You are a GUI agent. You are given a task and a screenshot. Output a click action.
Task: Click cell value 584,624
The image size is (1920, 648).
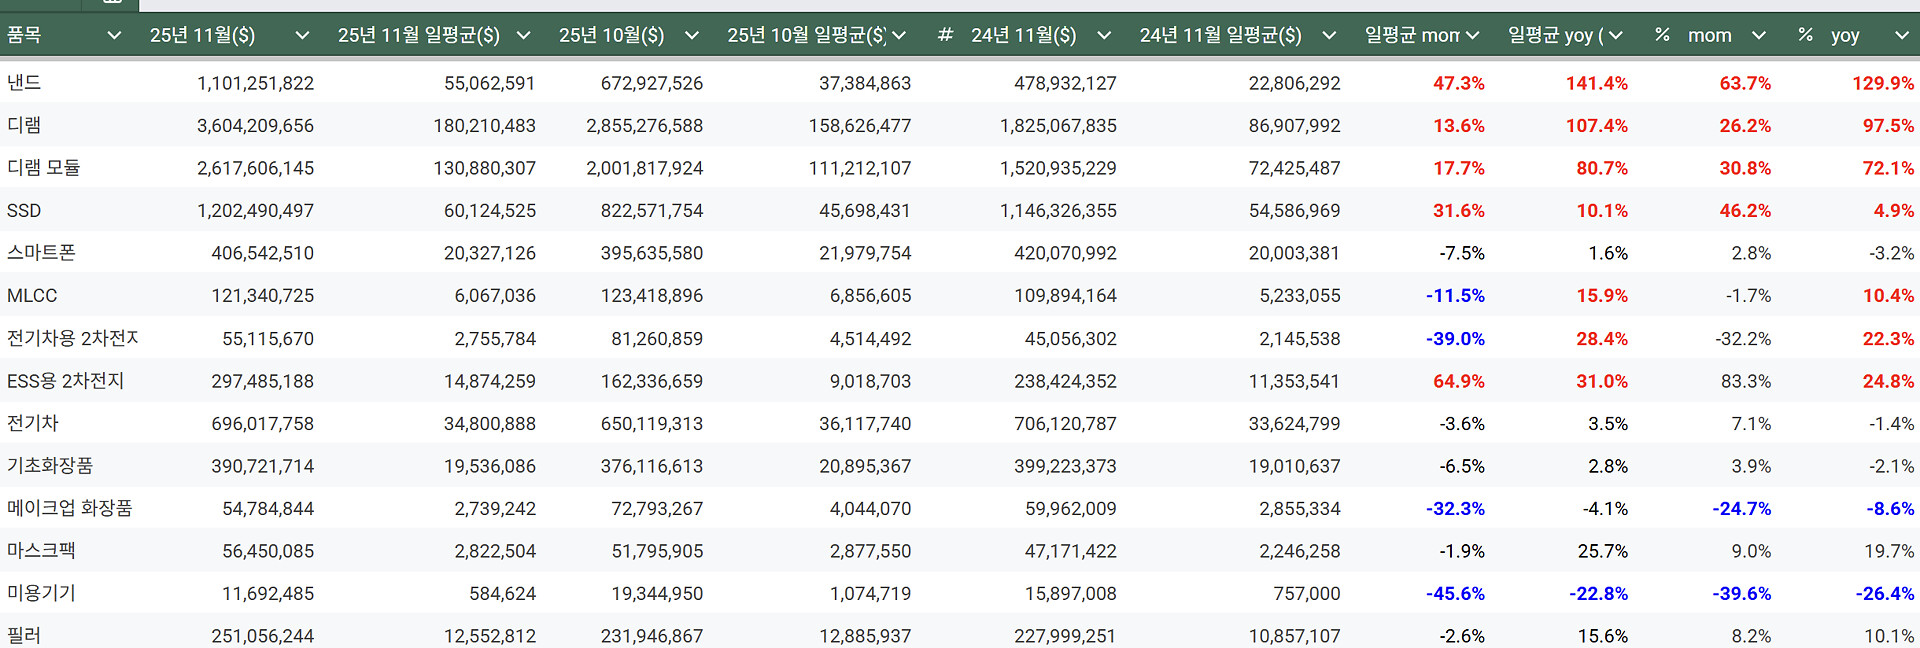click(x=502, y=594)
